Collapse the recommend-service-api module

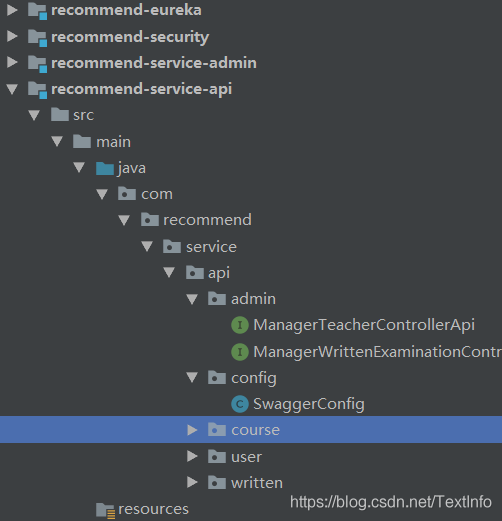pyautogui.click(x=12, y=89)
